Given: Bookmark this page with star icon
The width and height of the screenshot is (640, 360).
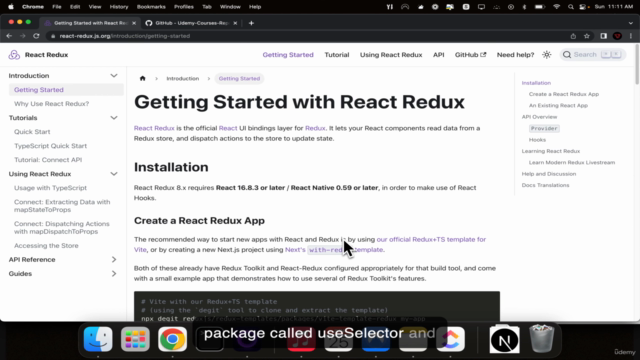Looking at the screenshot, I should pyautogui.click(x=587, y=36).
